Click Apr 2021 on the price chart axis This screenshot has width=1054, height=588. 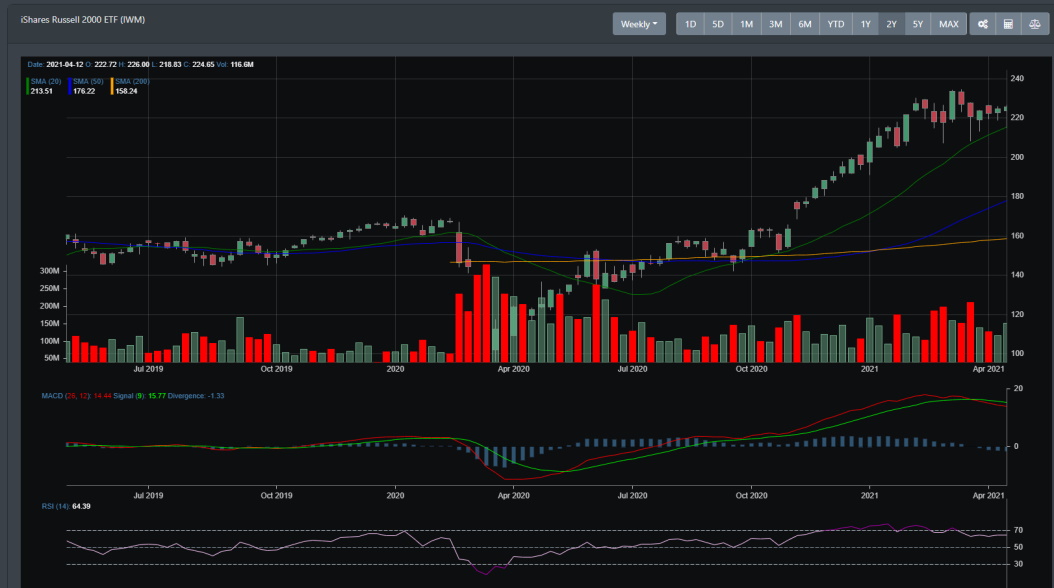click(x=988, y=369)
